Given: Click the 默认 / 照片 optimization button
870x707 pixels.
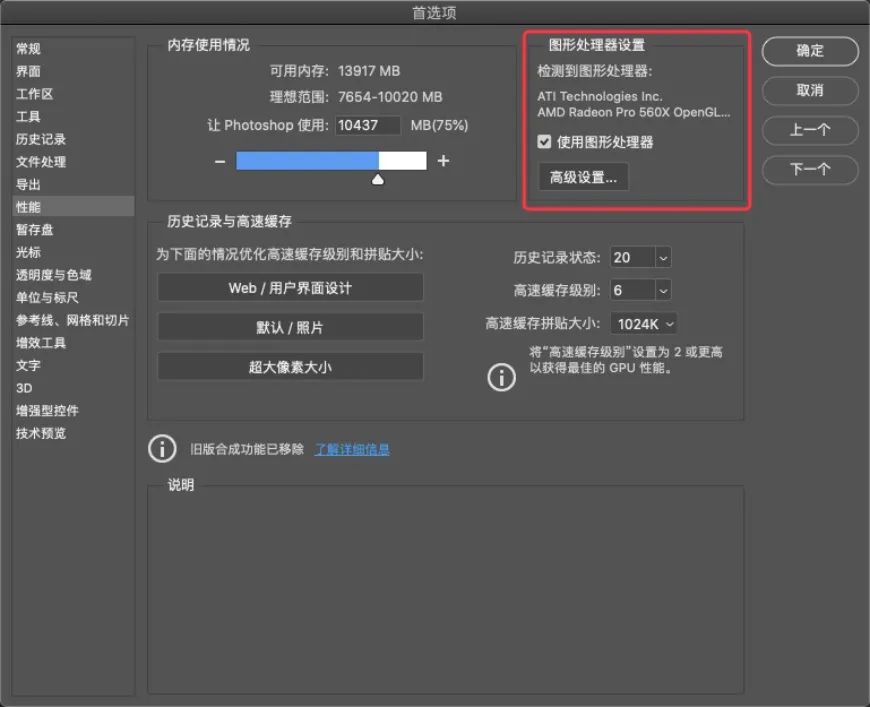Looking at the screenshot, I should pyautogui.click(x=290, y=327).
